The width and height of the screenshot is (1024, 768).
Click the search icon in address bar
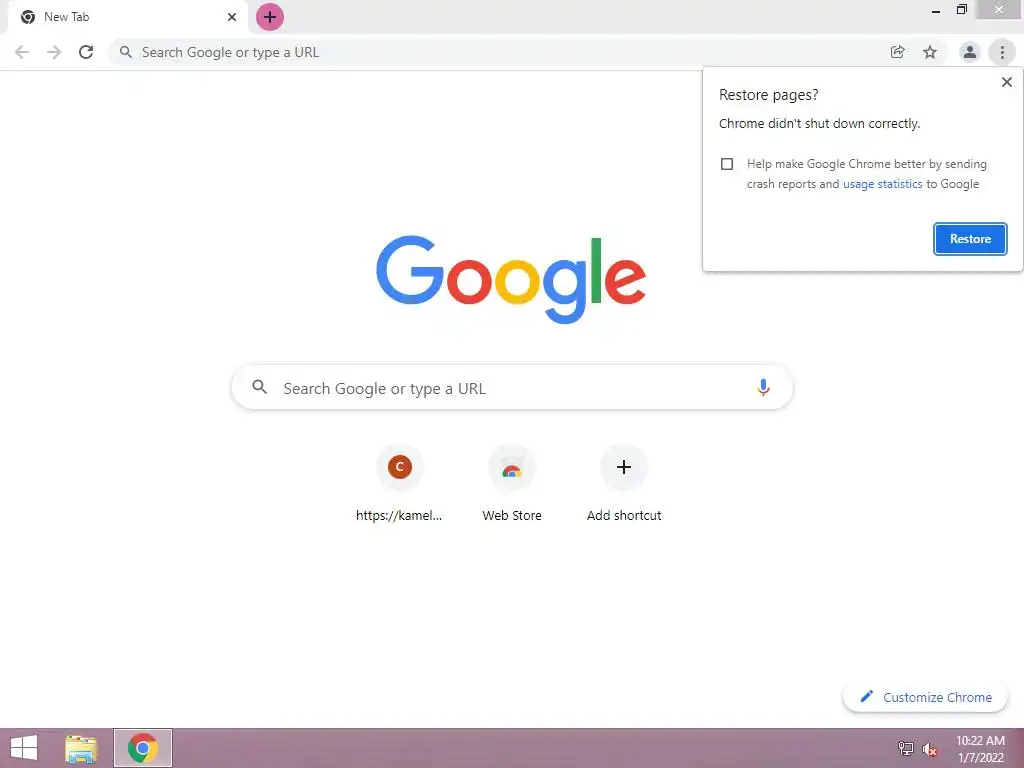click(x=126, y=52)
